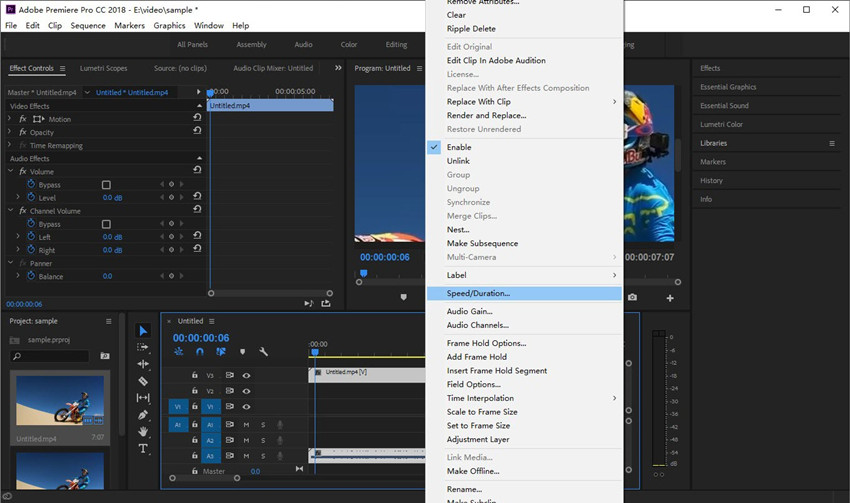The image size is (850, 503).
Task: Open the Master Untitled.mp4 clip dropdown
Action: (88, 93)
